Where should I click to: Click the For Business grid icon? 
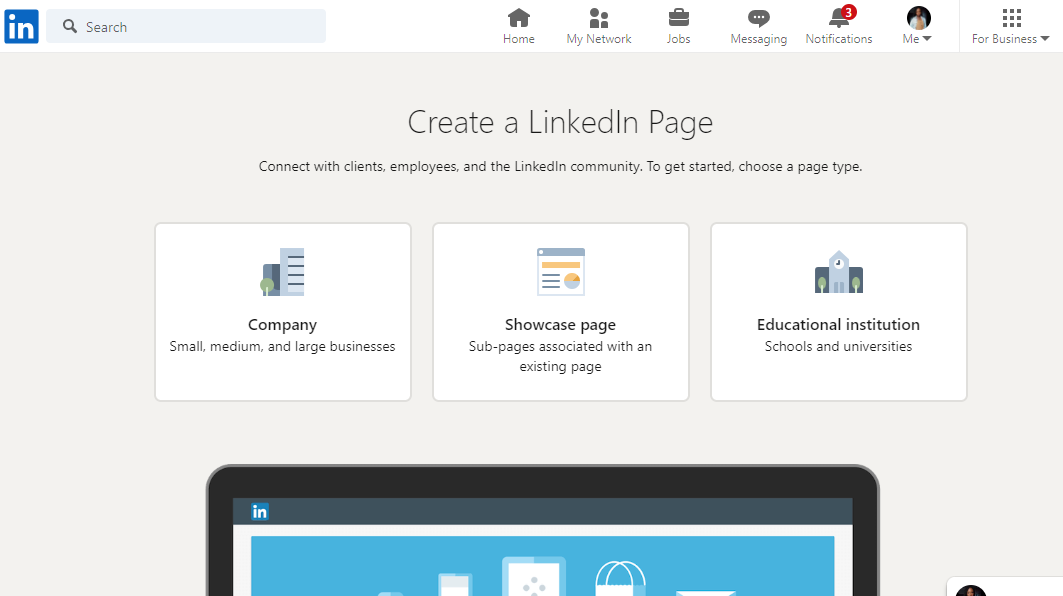coord(1010,18)
